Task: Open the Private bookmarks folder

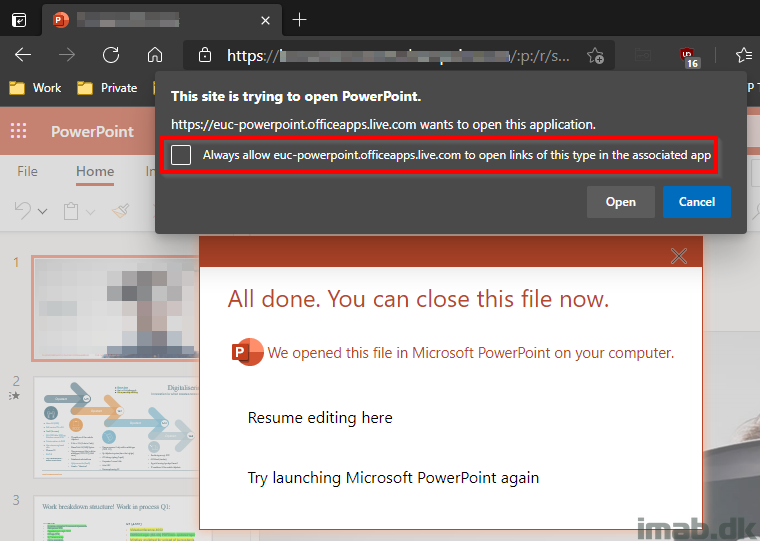Action: pos(107,88)
